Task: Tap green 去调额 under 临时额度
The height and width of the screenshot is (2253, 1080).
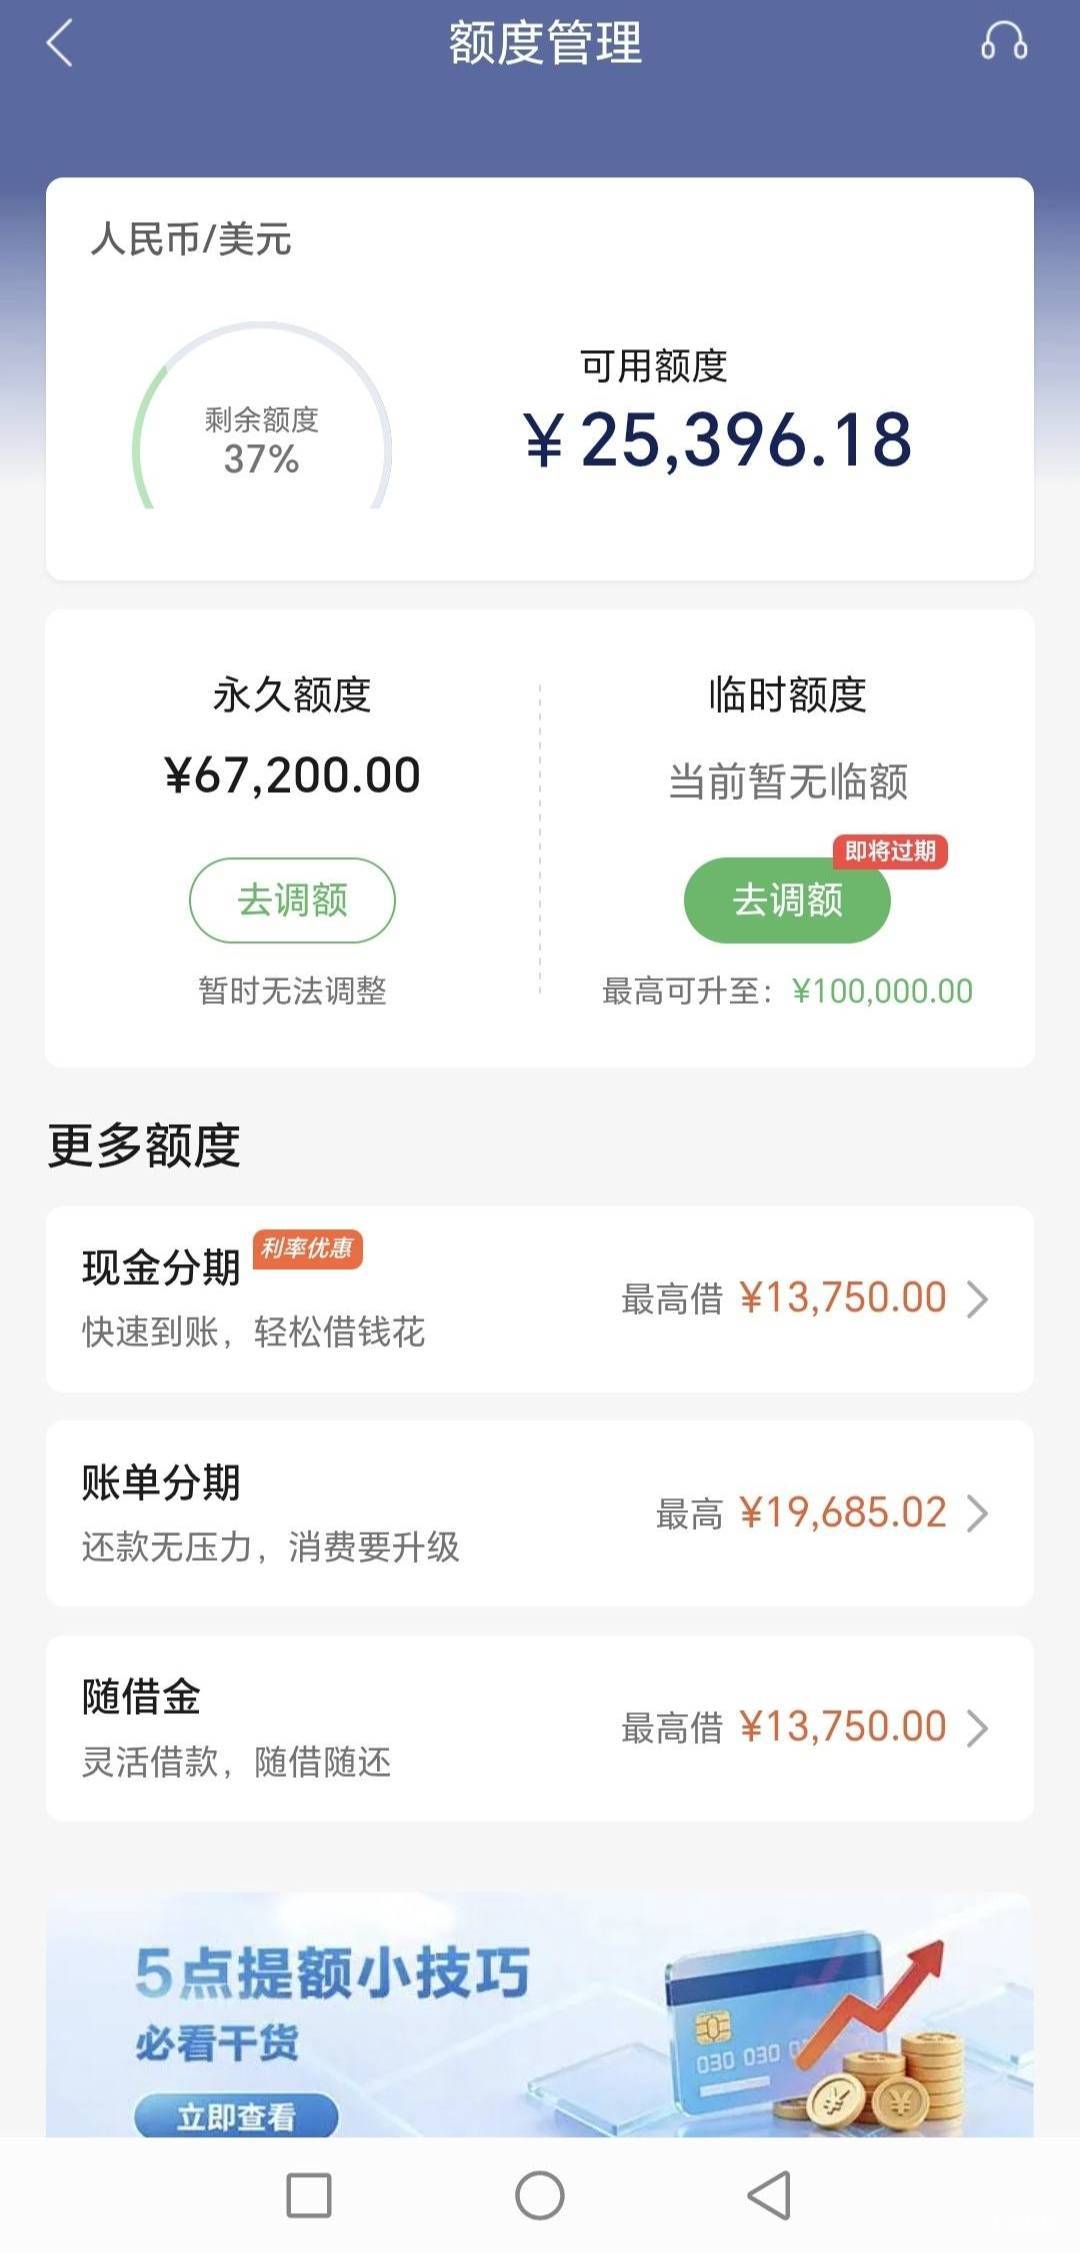Action: pos(787,900)
